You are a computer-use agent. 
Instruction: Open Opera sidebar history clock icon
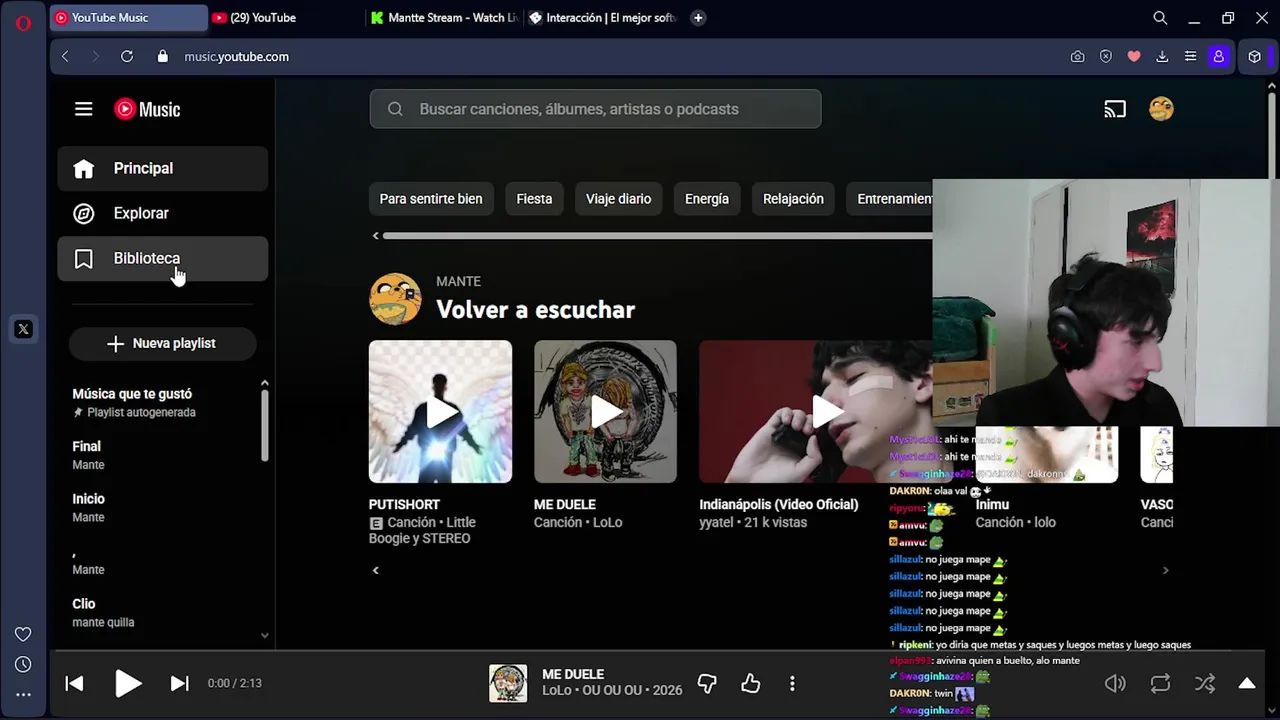point(23,664)
